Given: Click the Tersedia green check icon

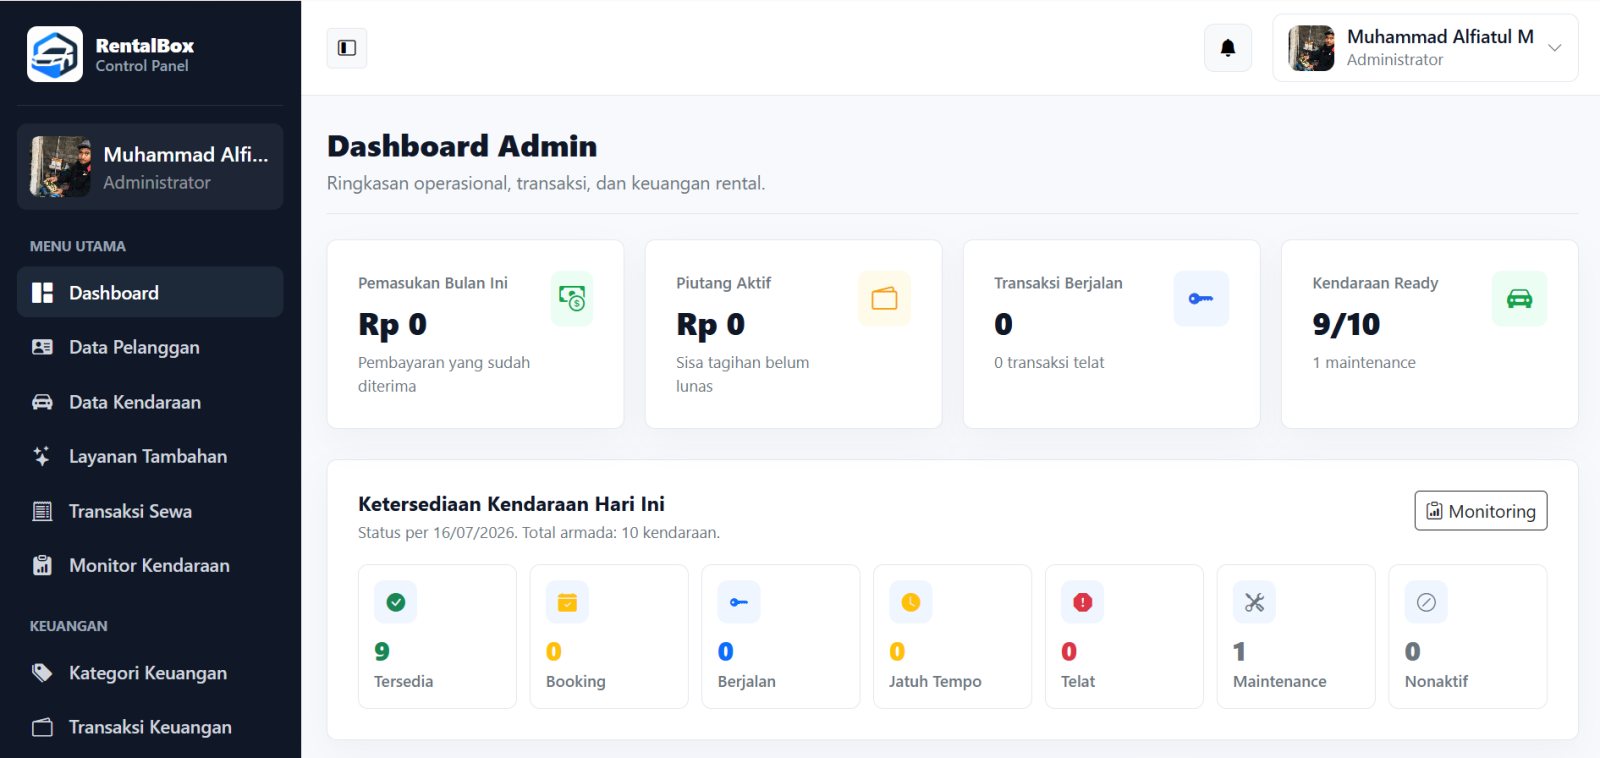Looking at the screenshot, I should coord(396,602).
